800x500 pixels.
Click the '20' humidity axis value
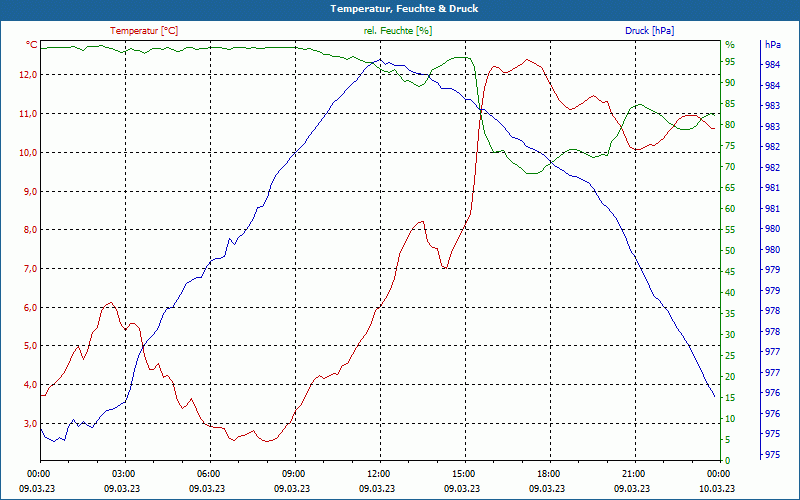[730, 377]
